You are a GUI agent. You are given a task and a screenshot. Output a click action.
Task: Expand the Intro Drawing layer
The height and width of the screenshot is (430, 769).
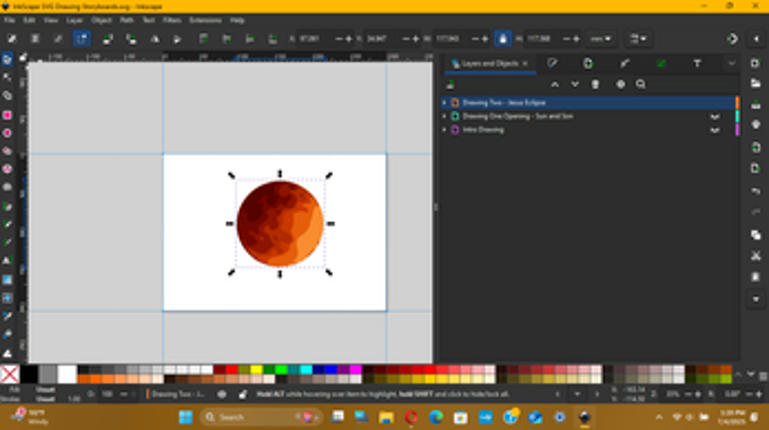pos(444,130)
